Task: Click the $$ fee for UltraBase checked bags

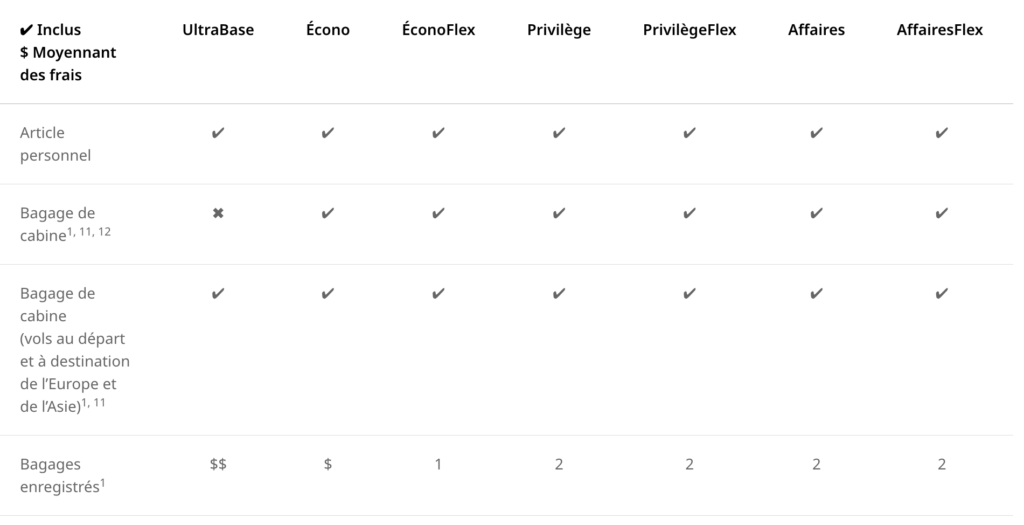Action: pos(218,464)
